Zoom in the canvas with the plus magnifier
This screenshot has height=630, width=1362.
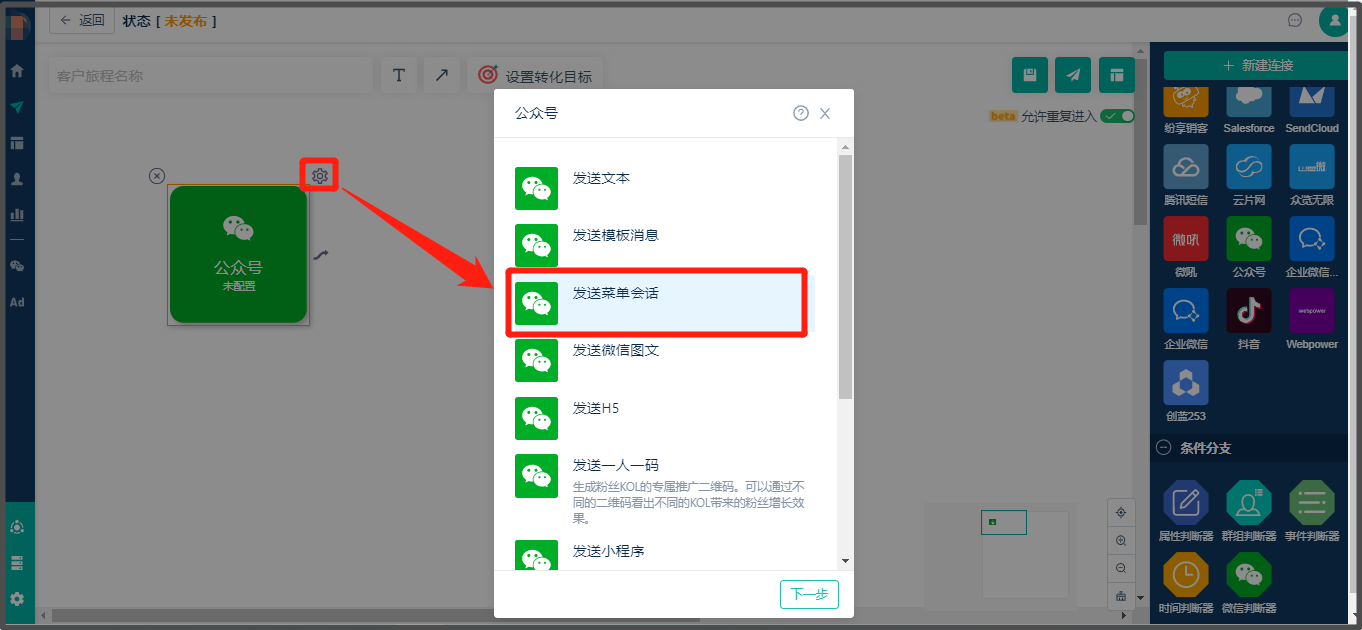click(1121, 540)
